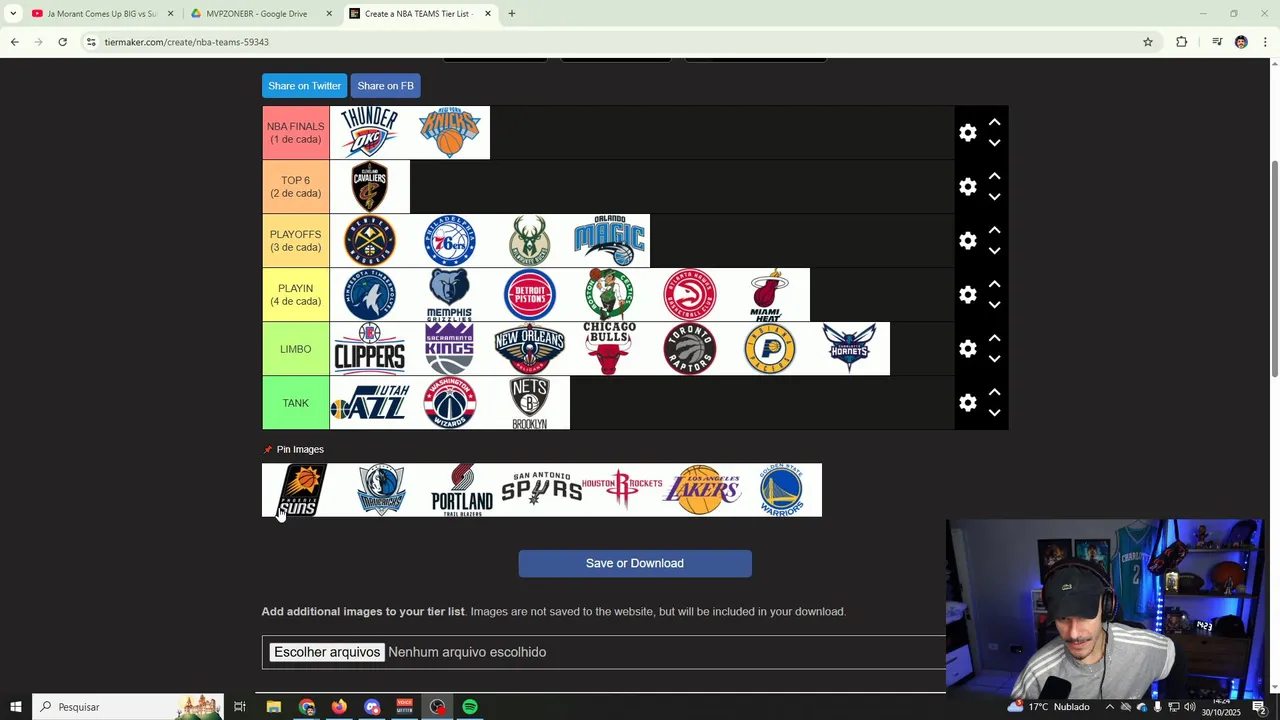
Task: Move LIMBO row up with chevron
Action: 994,338
